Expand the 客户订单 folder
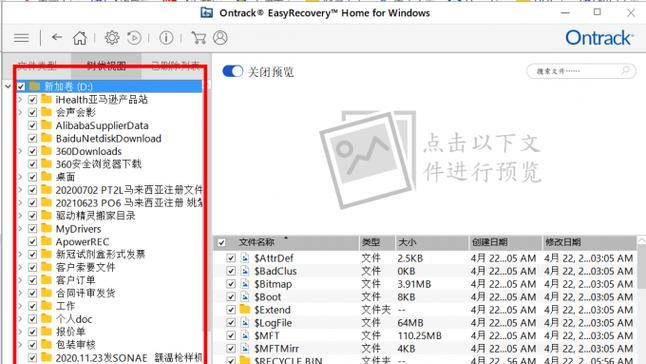The height and width of the screenshot is (364, 646). (x=20, y=280)
